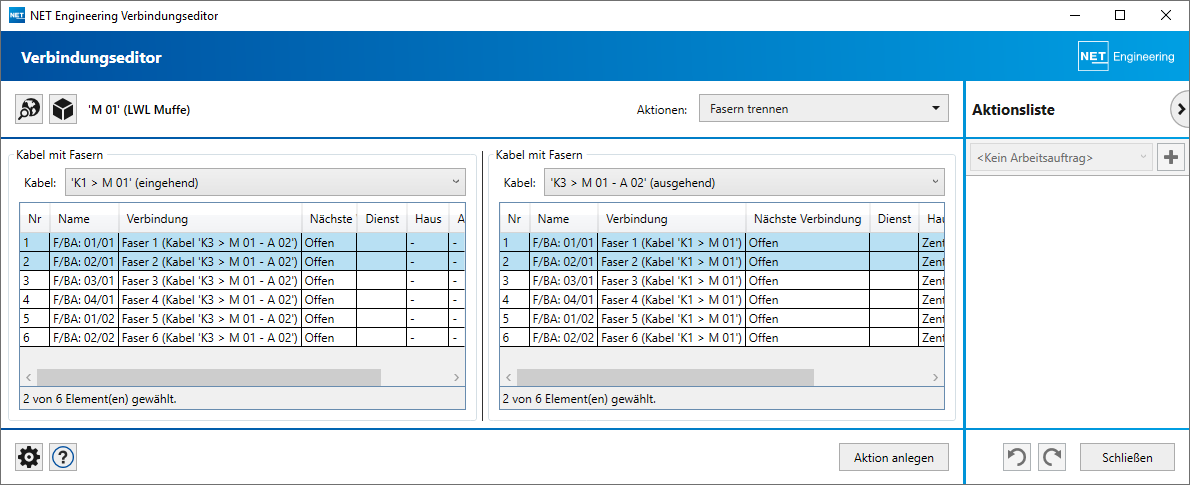This screenshot has width=1190, height=485.
Task: Select right row 'Faser 1 (Kabel 'K1 > M 01')'
Action: pos(722,242)
